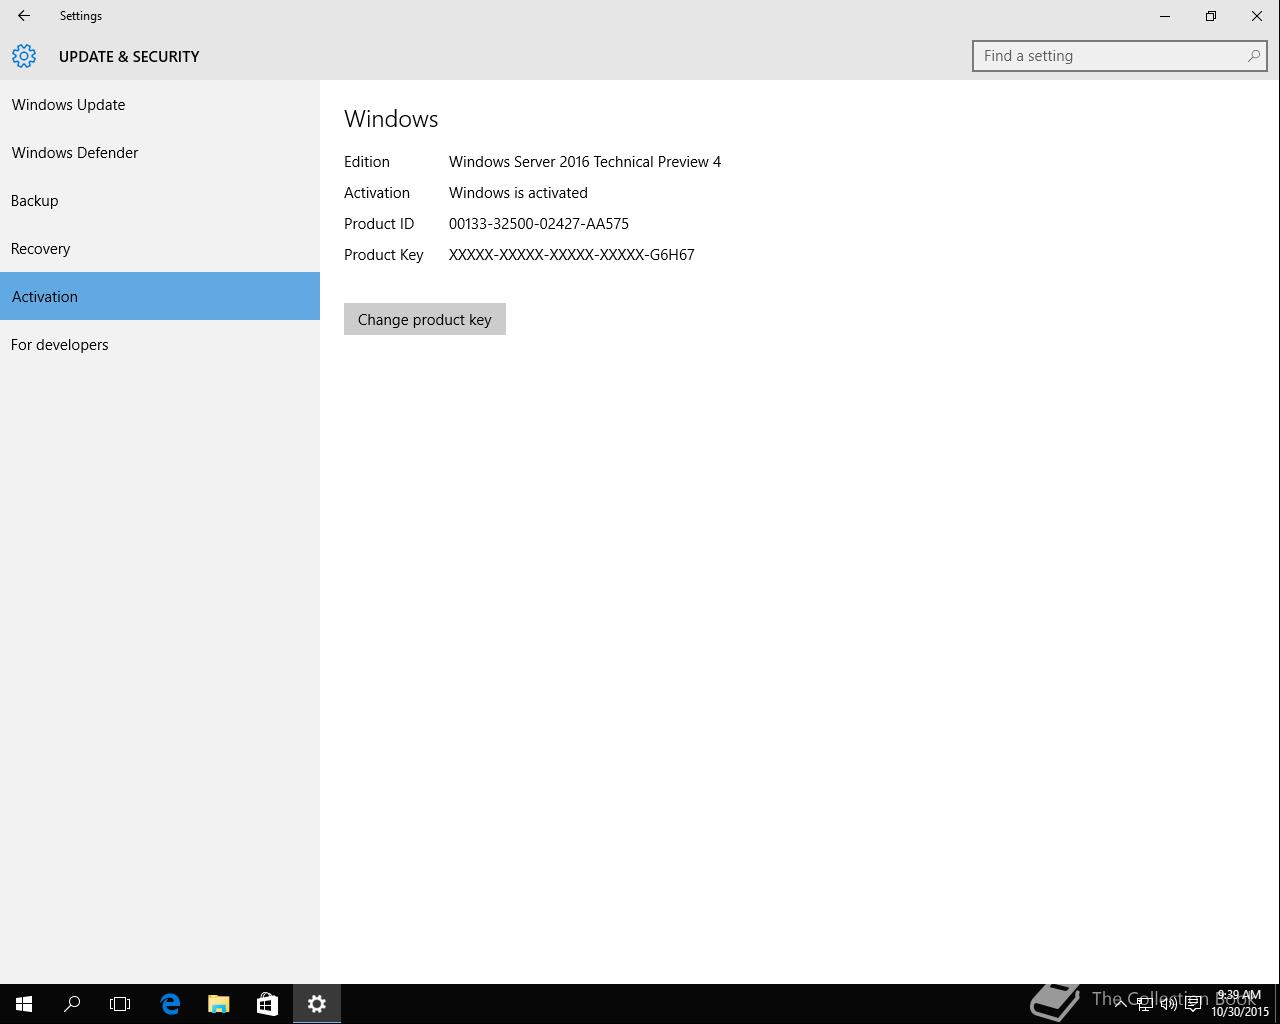Click the product key ending G6H67

pyautogui.click(x=572, y=255)
